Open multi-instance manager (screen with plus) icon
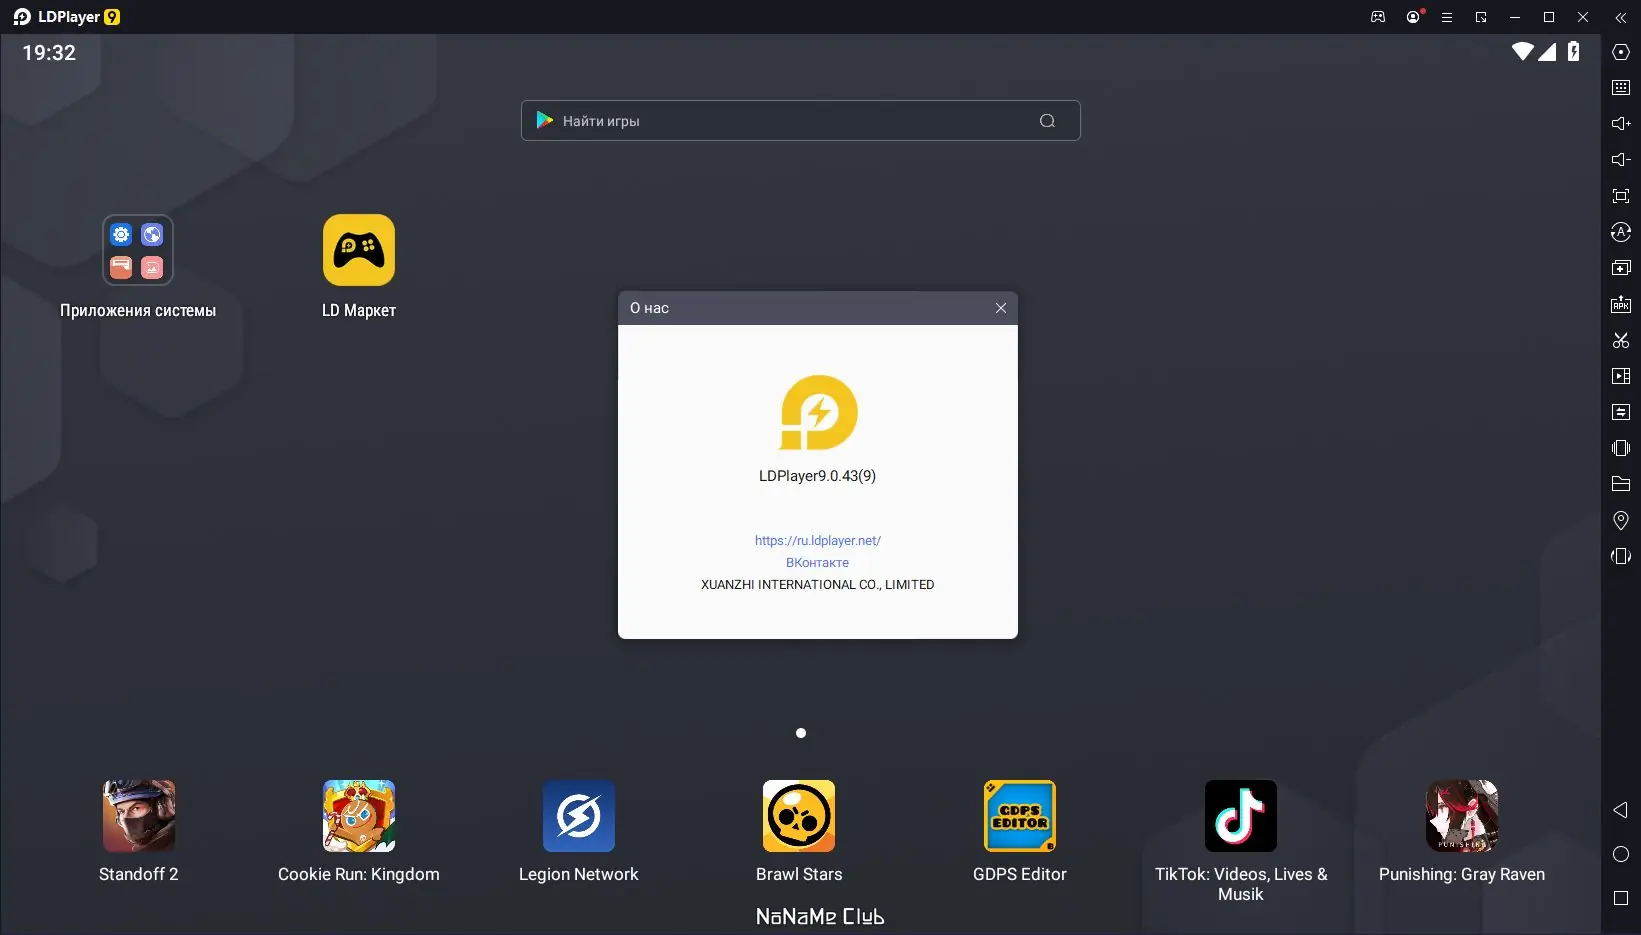 (x=1621, y=268)
